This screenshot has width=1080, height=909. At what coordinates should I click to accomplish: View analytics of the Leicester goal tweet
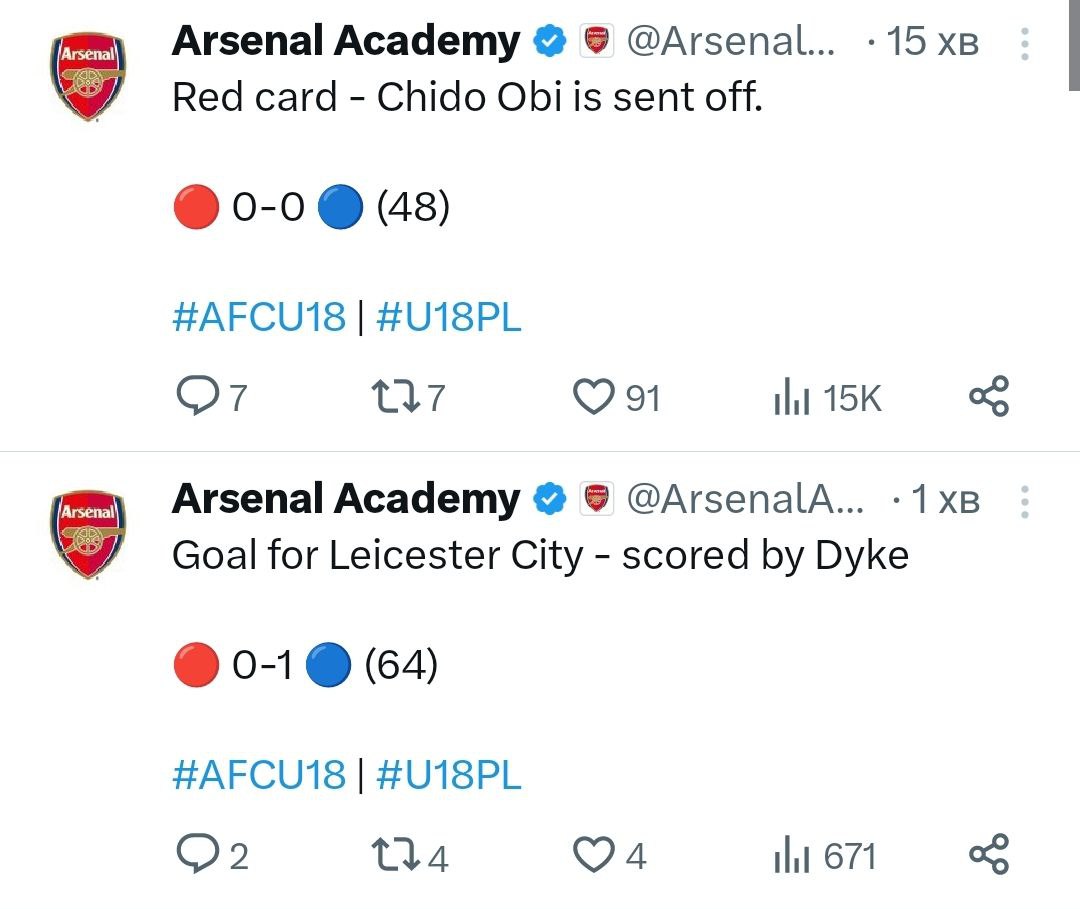tap(789, 856)
